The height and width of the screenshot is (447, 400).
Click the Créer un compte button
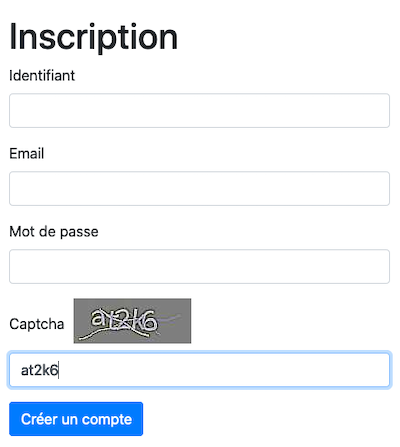(76, 419)
